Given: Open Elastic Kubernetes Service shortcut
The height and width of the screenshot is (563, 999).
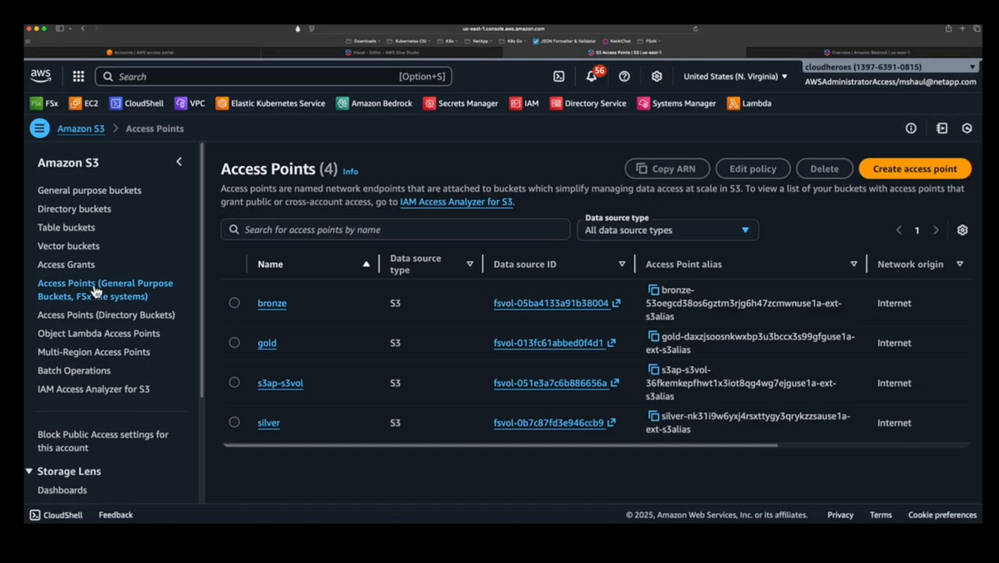Looking at the screenshot, I should coord(271,103).
